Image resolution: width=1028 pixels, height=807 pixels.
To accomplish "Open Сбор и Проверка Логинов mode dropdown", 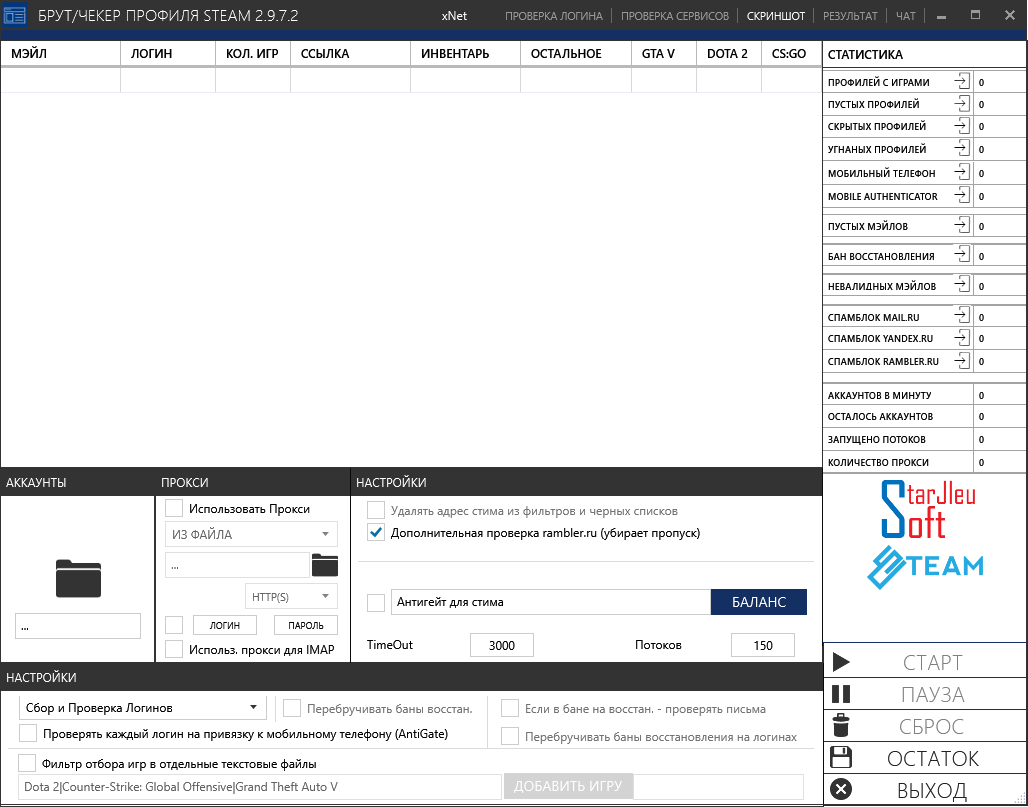I will pos(143,707).
